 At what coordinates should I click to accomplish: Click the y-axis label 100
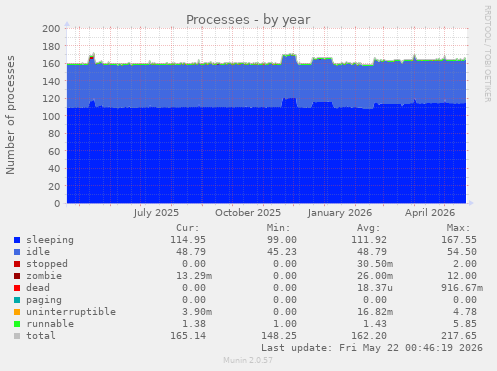click(x=51, y=116)
